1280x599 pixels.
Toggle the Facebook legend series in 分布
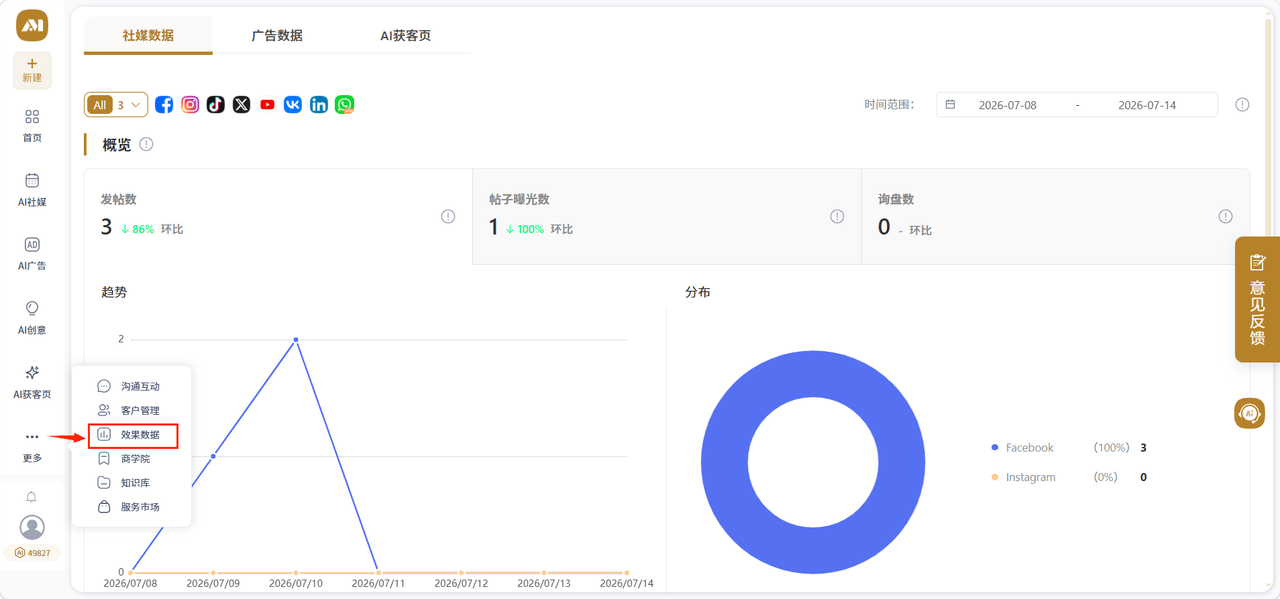(1030, 448)
